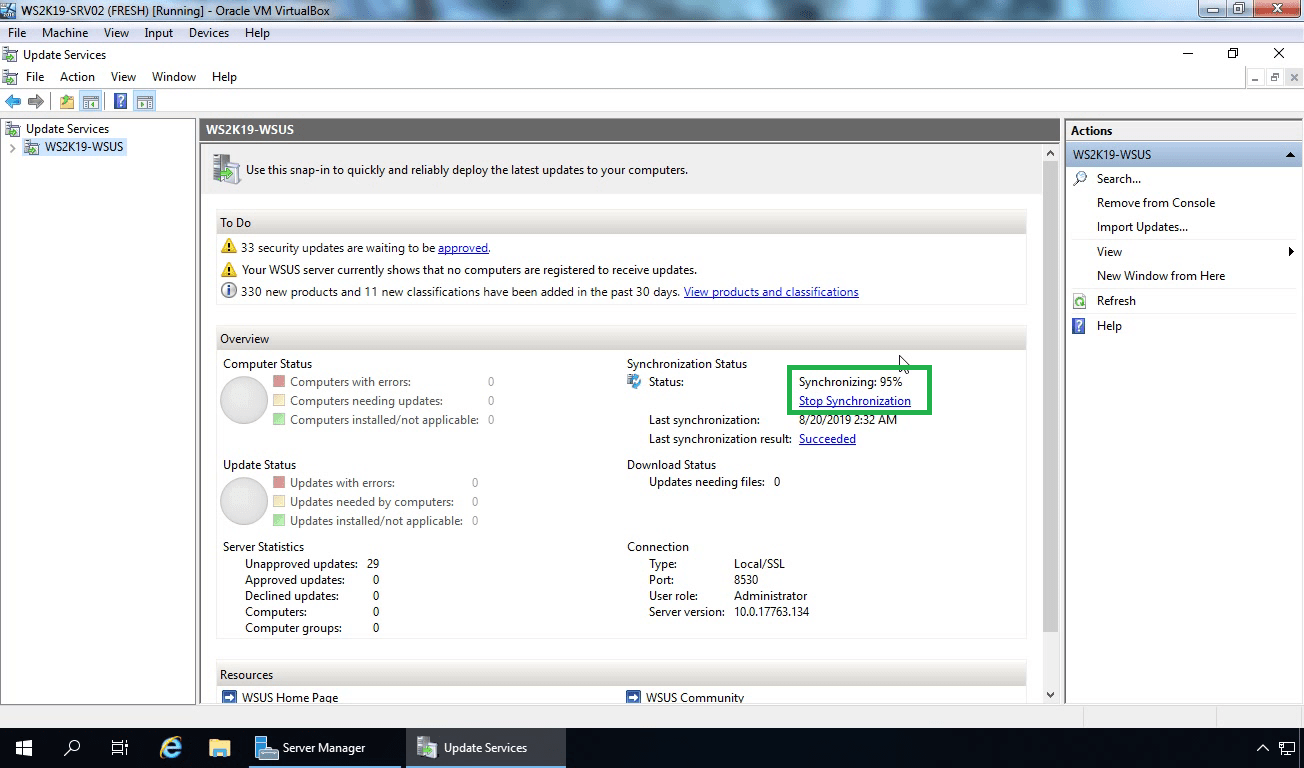1304x768 pixels.
Task: Click the Back arrow in MMC toolbar
Action: click(13, 101)
